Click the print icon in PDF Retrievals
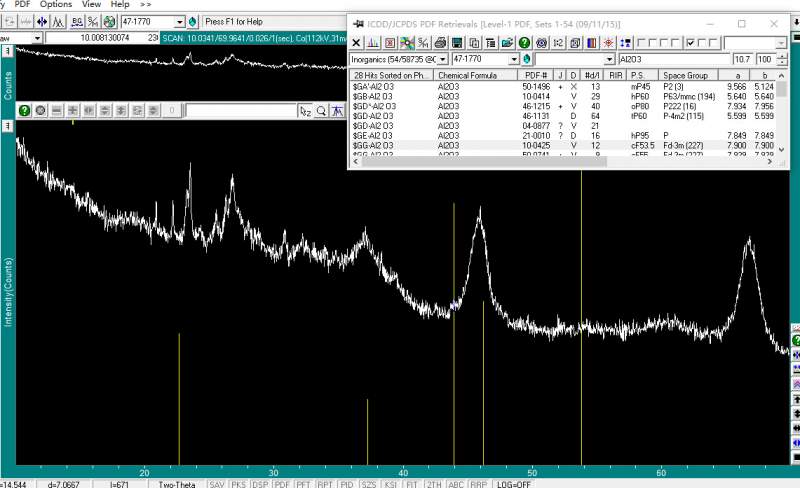The image size is (800, 488). pyautogui.click(x=439, y=43)
